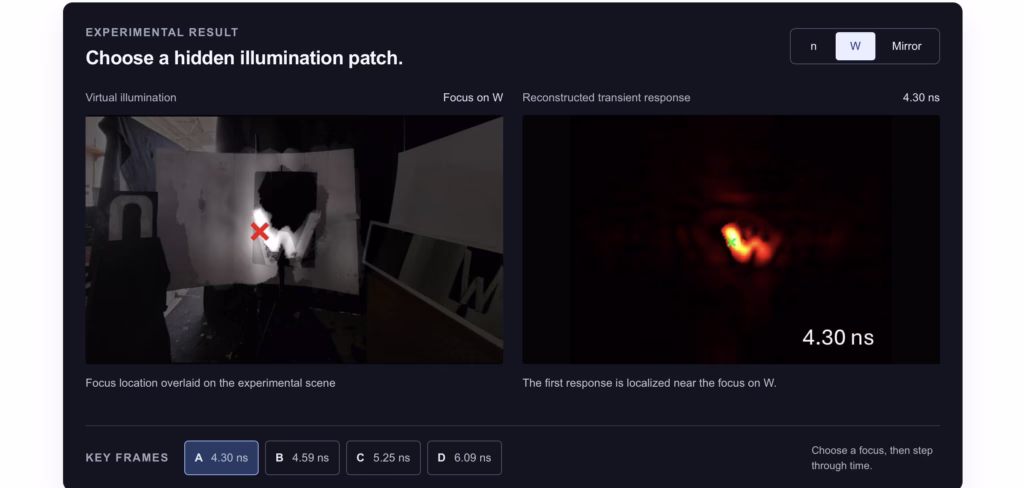Click the reconstructed transient response image
Image resolution: width=1024 pixels, height=488 pixels.
(x=731, y=240)
